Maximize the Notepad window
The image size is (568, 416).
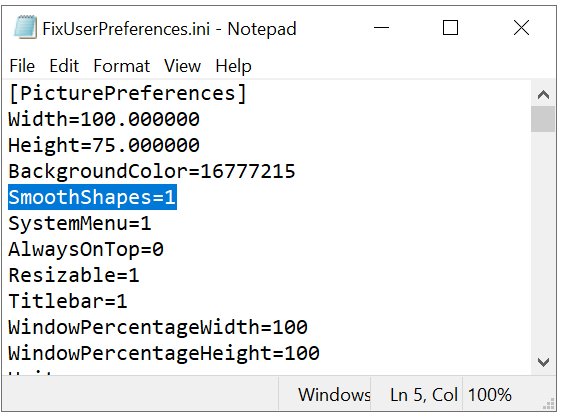click(450, 28)
